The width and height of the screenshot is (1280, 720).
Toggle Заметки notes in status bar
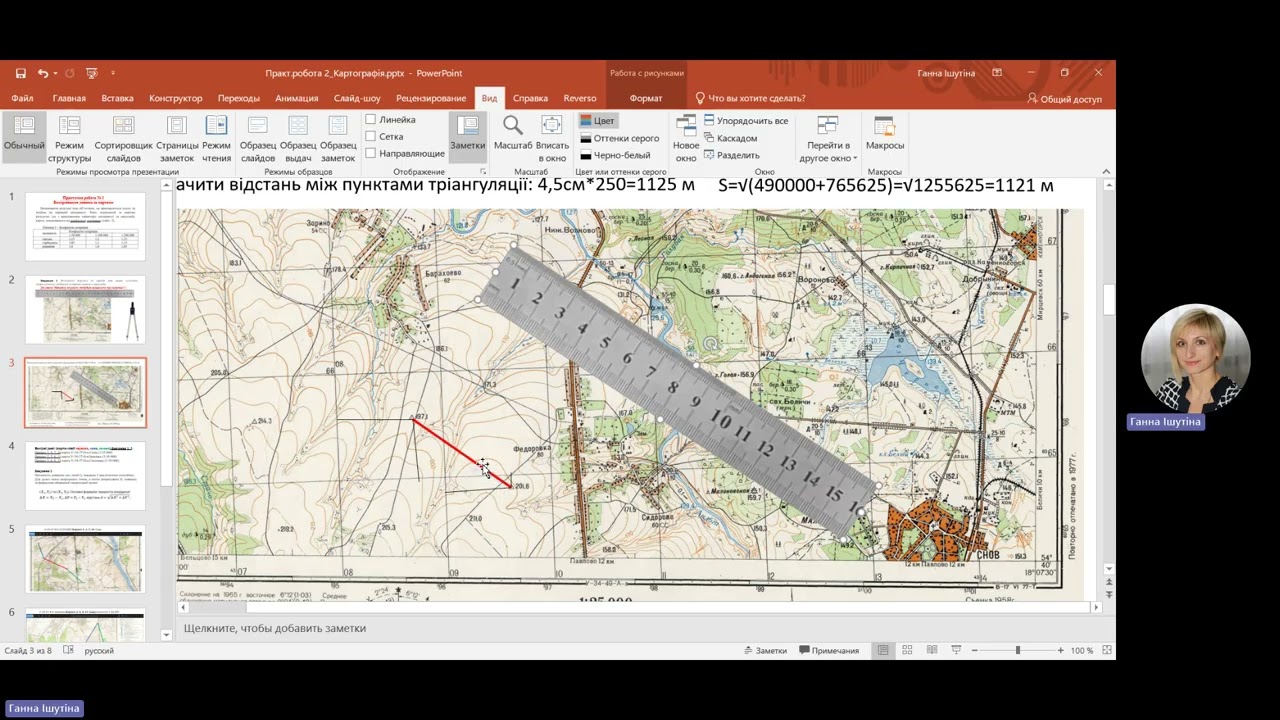765,650
